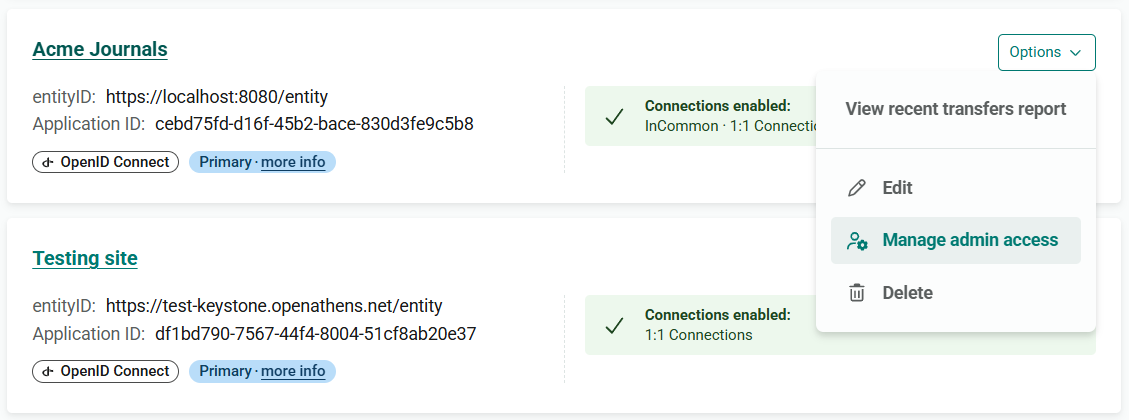Image resolution: width=1129 pixels, height=420 pixels.
Task: Select Manage admin access menu item
Action: tap(955, 241)
